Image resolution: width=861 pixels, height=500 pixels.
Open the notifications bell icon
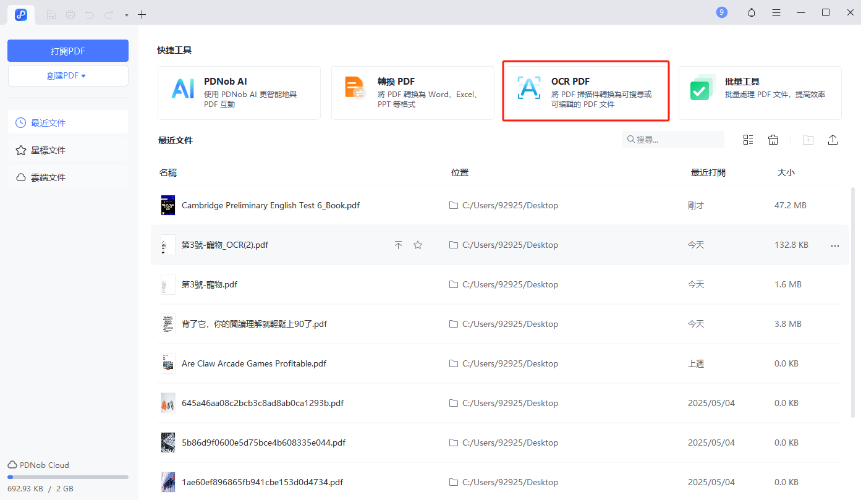(x=751, y=12)
